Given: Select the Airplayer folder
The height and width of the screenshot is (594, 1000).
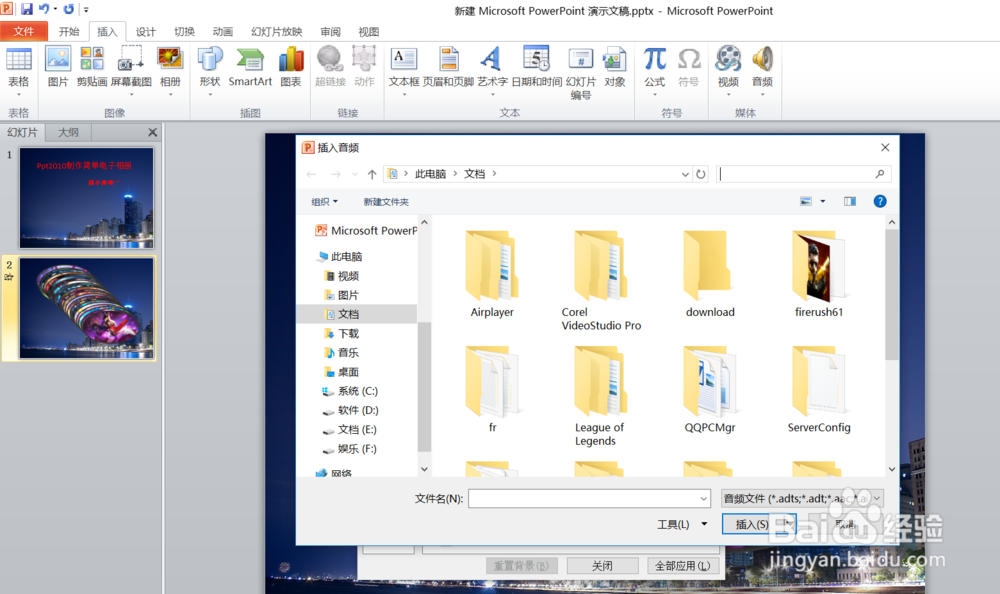Looking at the screenshot, I should click(x=492, y=274).
